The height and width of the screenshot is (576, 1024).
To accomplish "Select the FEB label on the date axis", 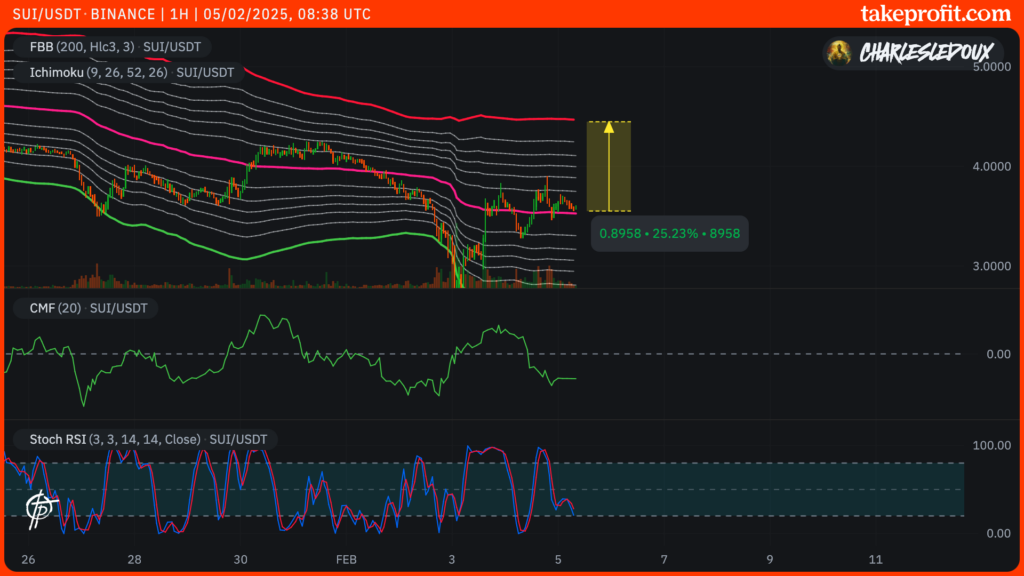I will (x=346, y=560).
